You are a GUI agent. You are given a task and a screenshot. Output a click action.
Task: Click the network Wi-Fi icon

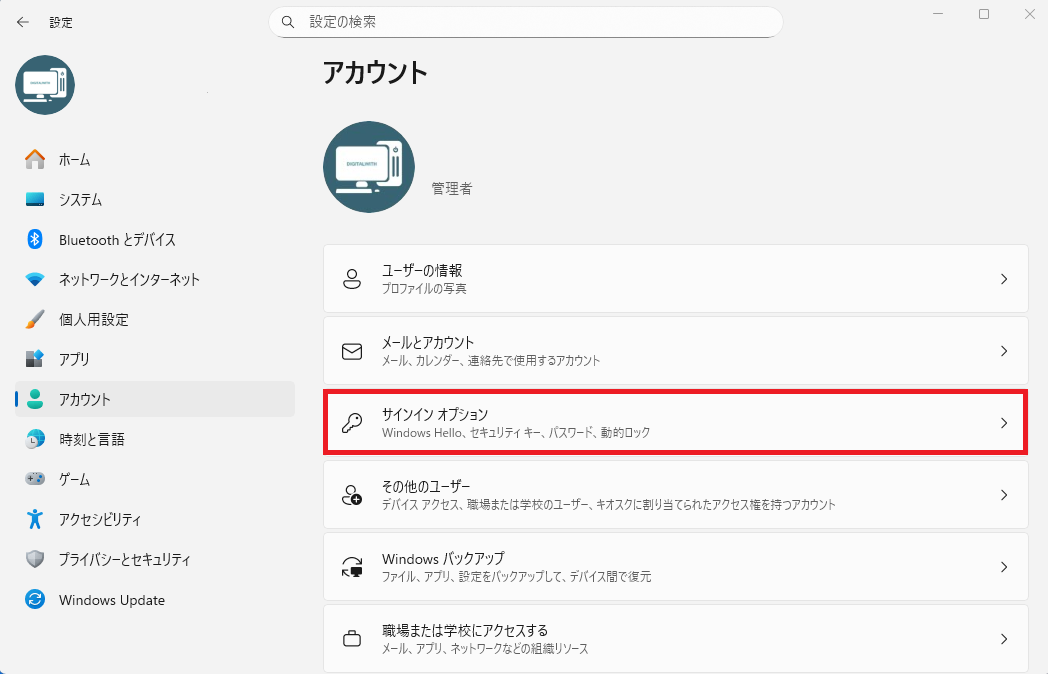[35, 279]
